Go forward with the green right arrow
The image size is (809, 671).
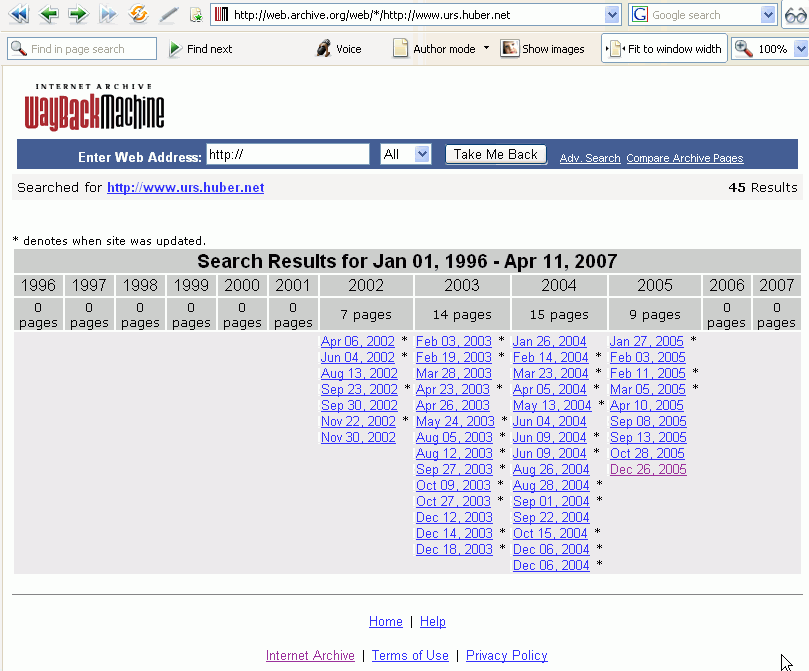[x=78, y=14]
